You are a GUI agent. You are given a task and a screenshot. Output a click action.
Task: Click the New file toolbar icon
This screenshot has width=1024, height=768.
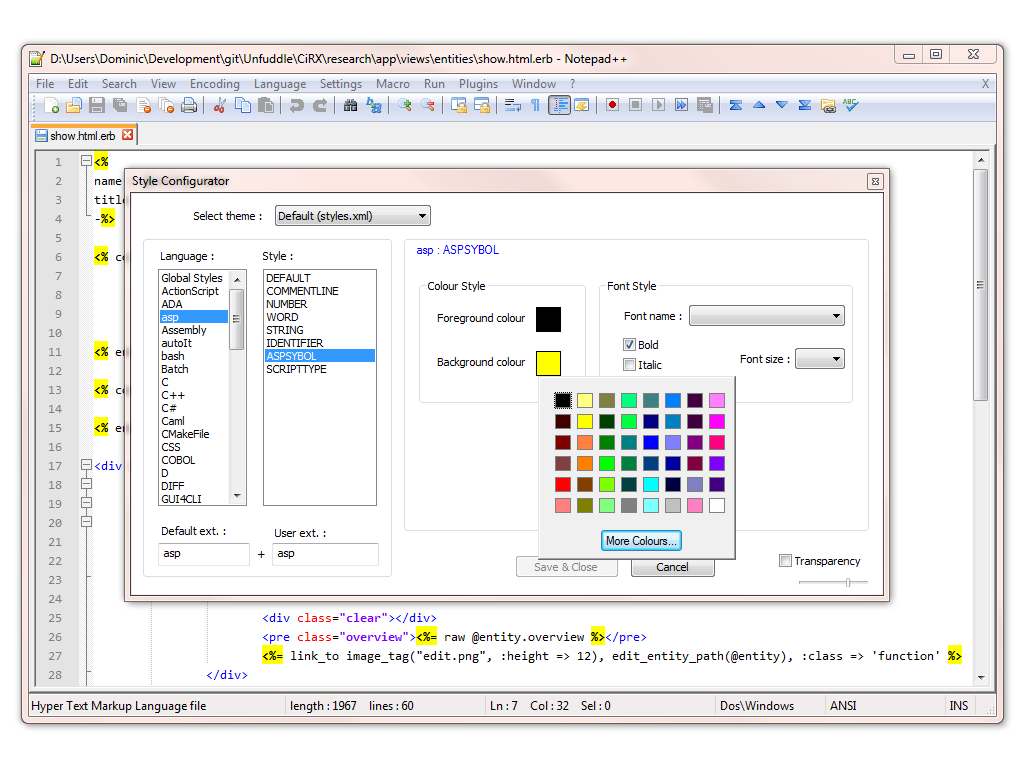tap(51, 105)
